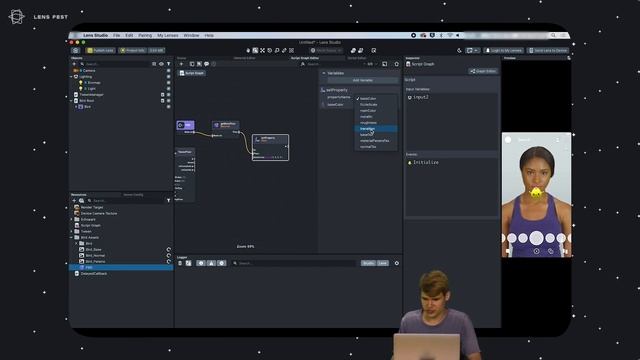Choose the scale arrows tool icon
The image size is (640, 360).
262,51
